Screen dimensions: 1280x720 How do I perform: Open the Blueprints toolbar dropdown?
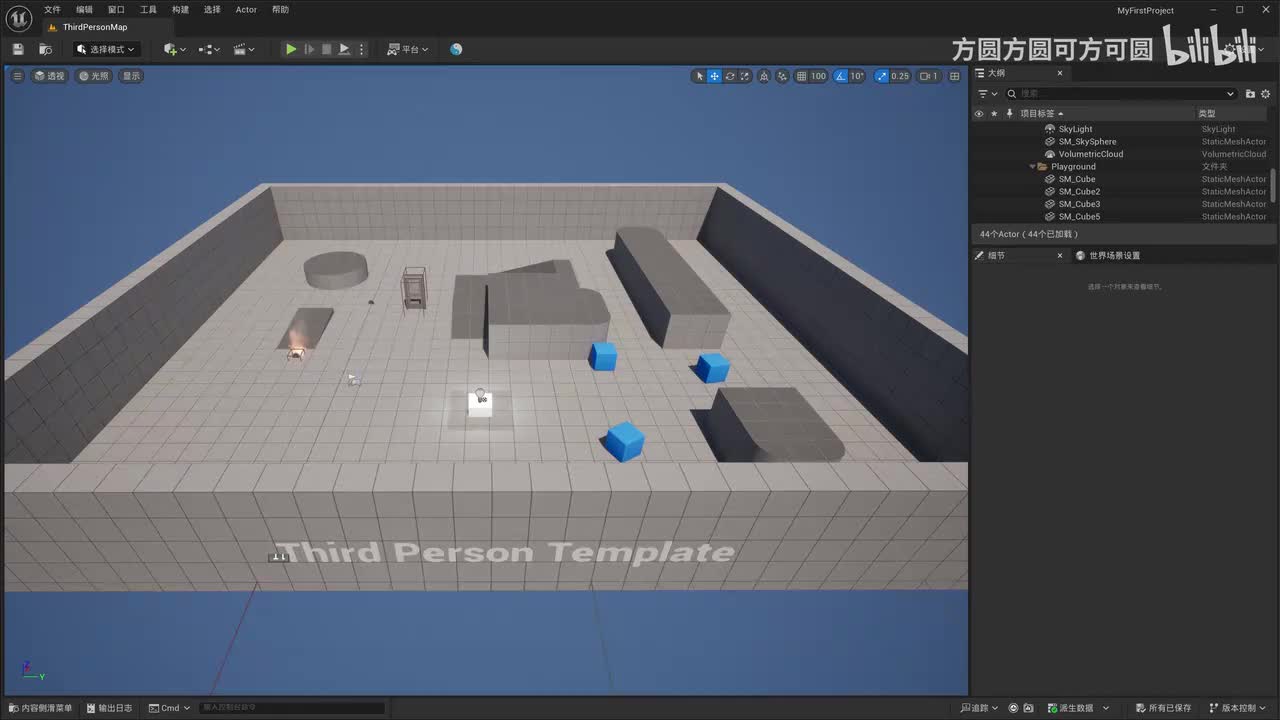pos(208,49)
